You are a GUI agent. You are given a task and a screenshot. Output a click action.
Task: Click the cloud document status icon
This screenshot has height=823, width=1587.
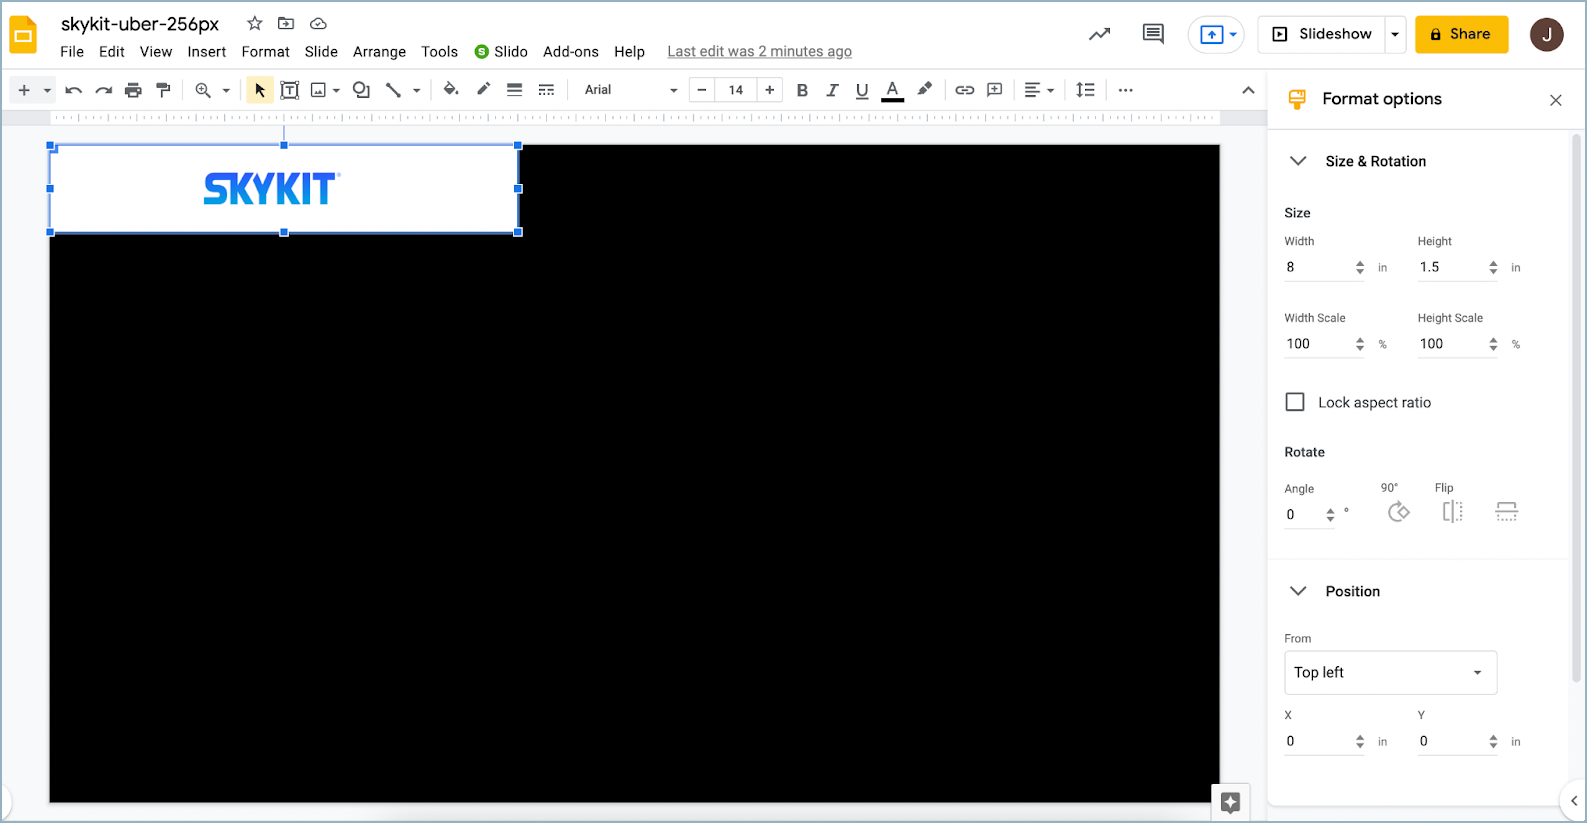coord(318,23)
